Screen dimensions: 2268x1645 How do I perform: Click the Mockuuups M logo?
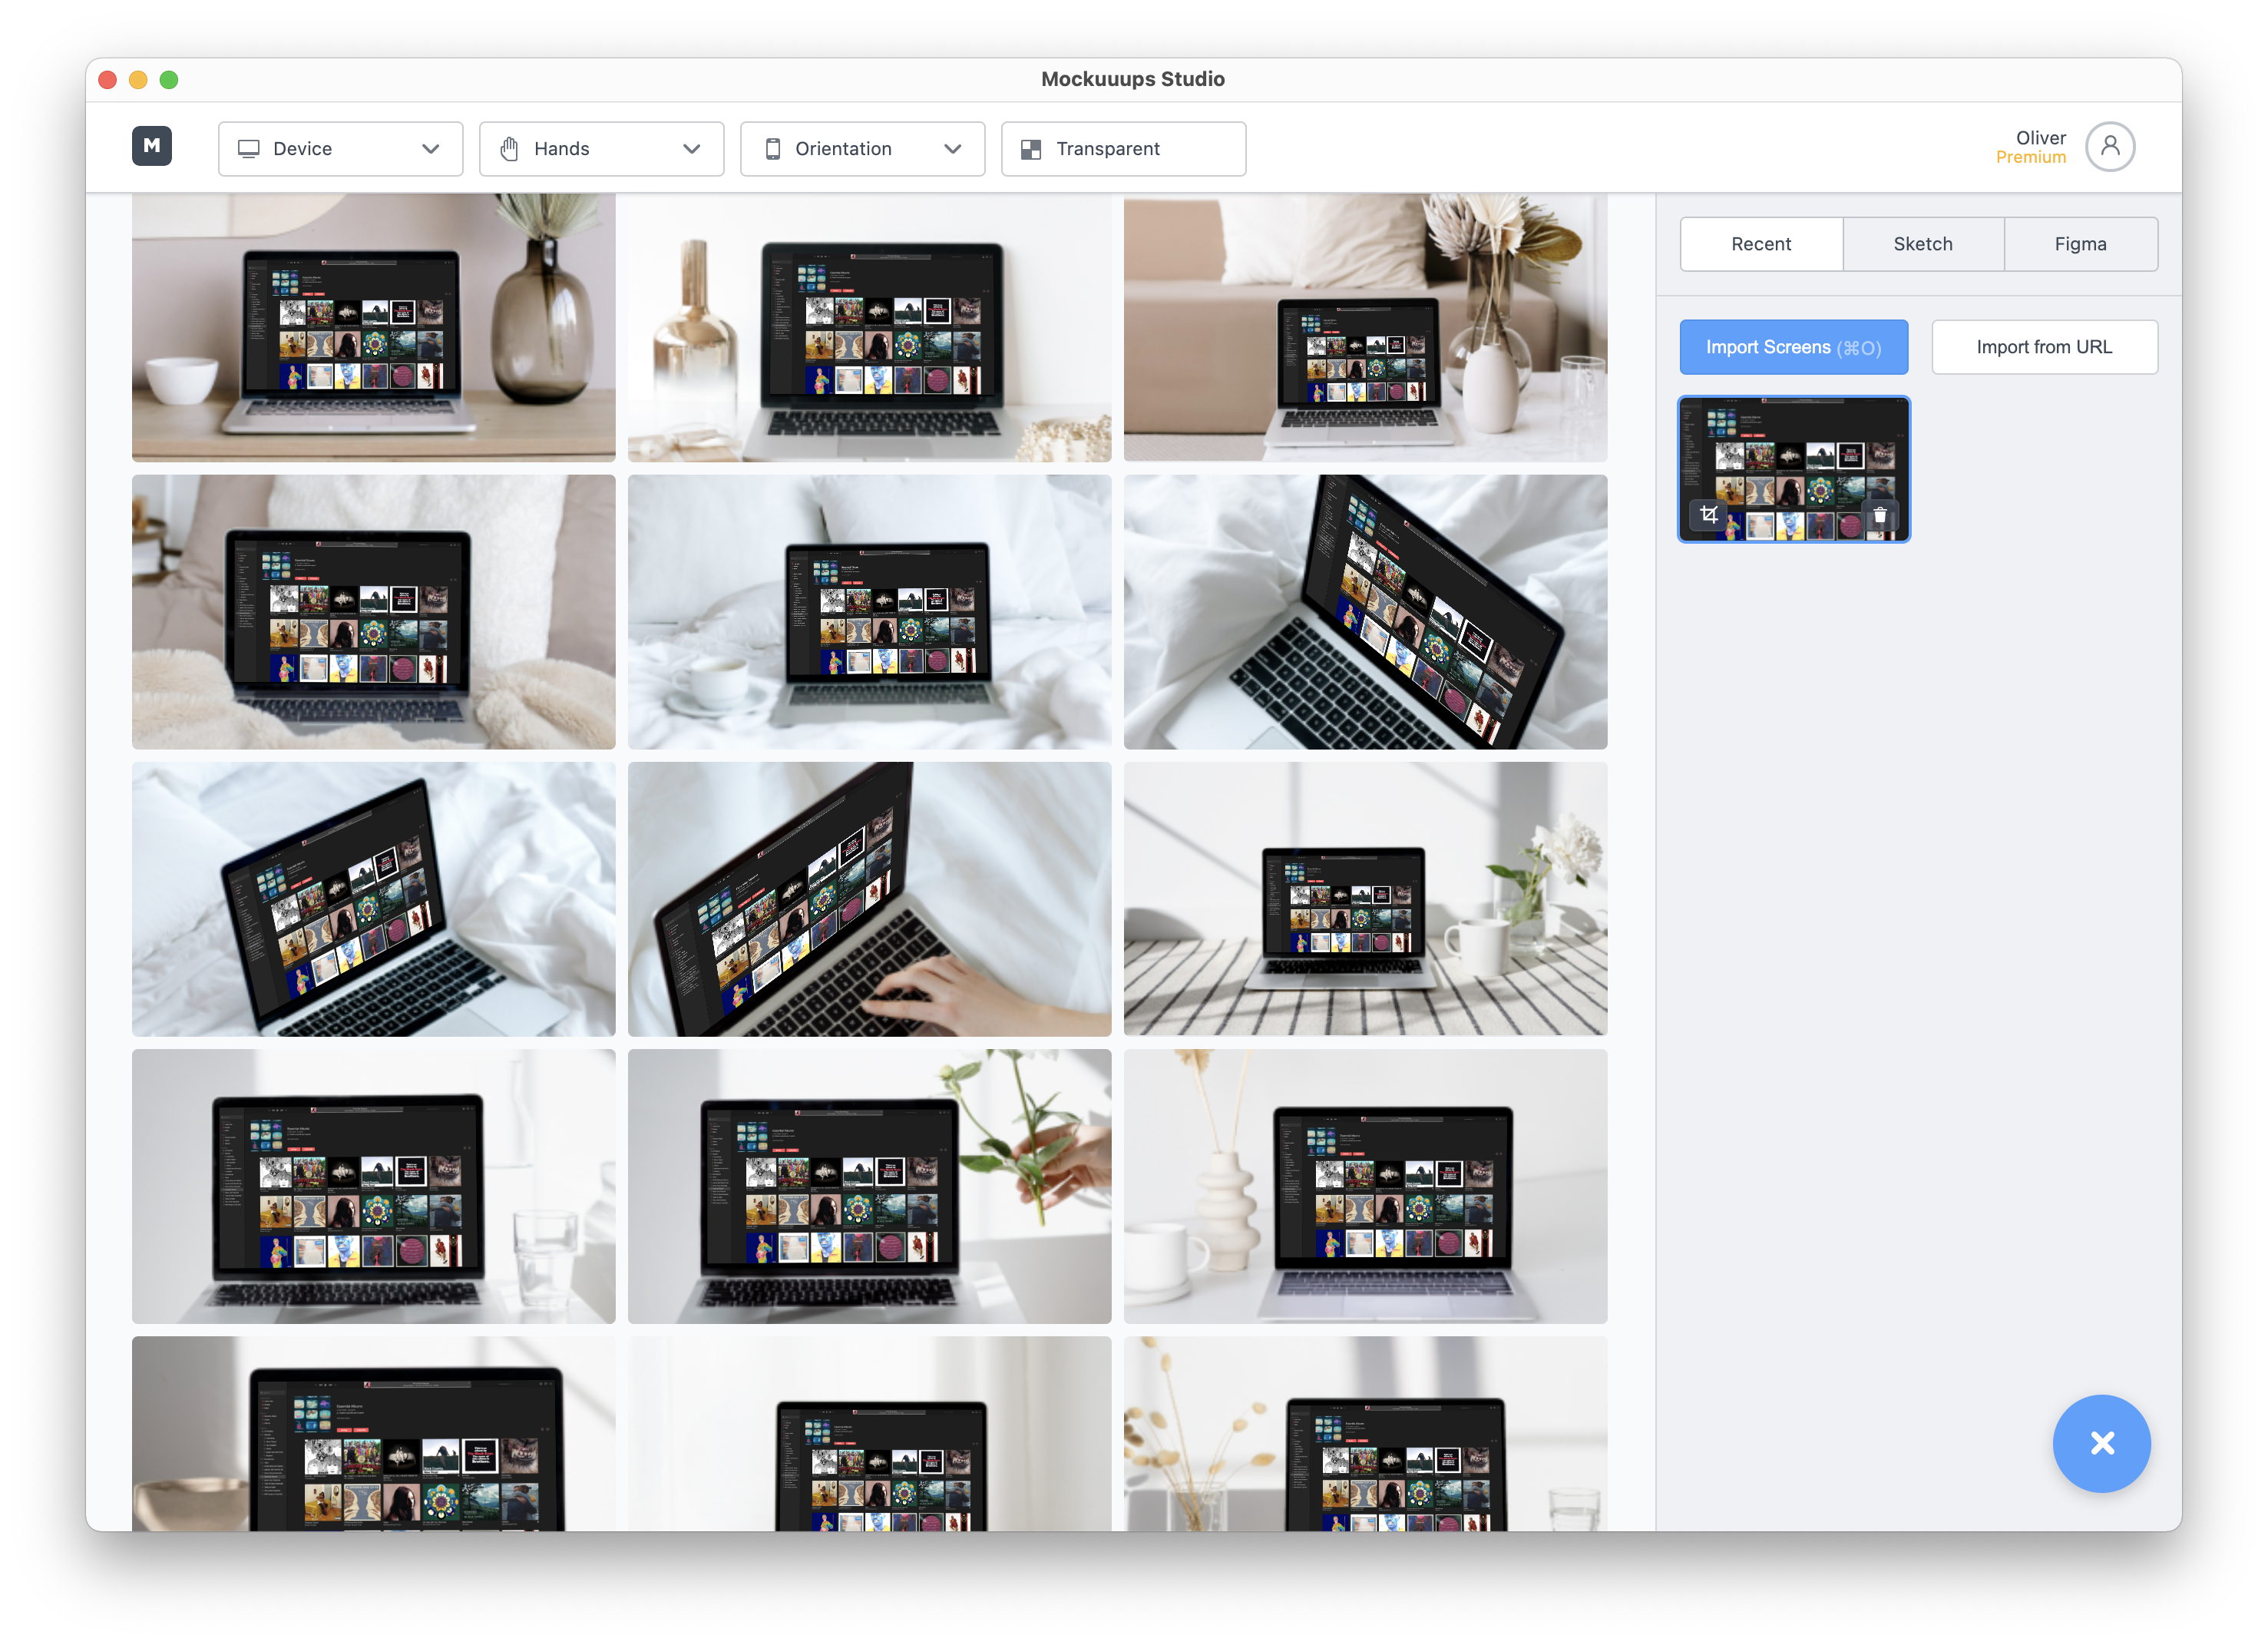pyautogui.click(x=152, y=146)
